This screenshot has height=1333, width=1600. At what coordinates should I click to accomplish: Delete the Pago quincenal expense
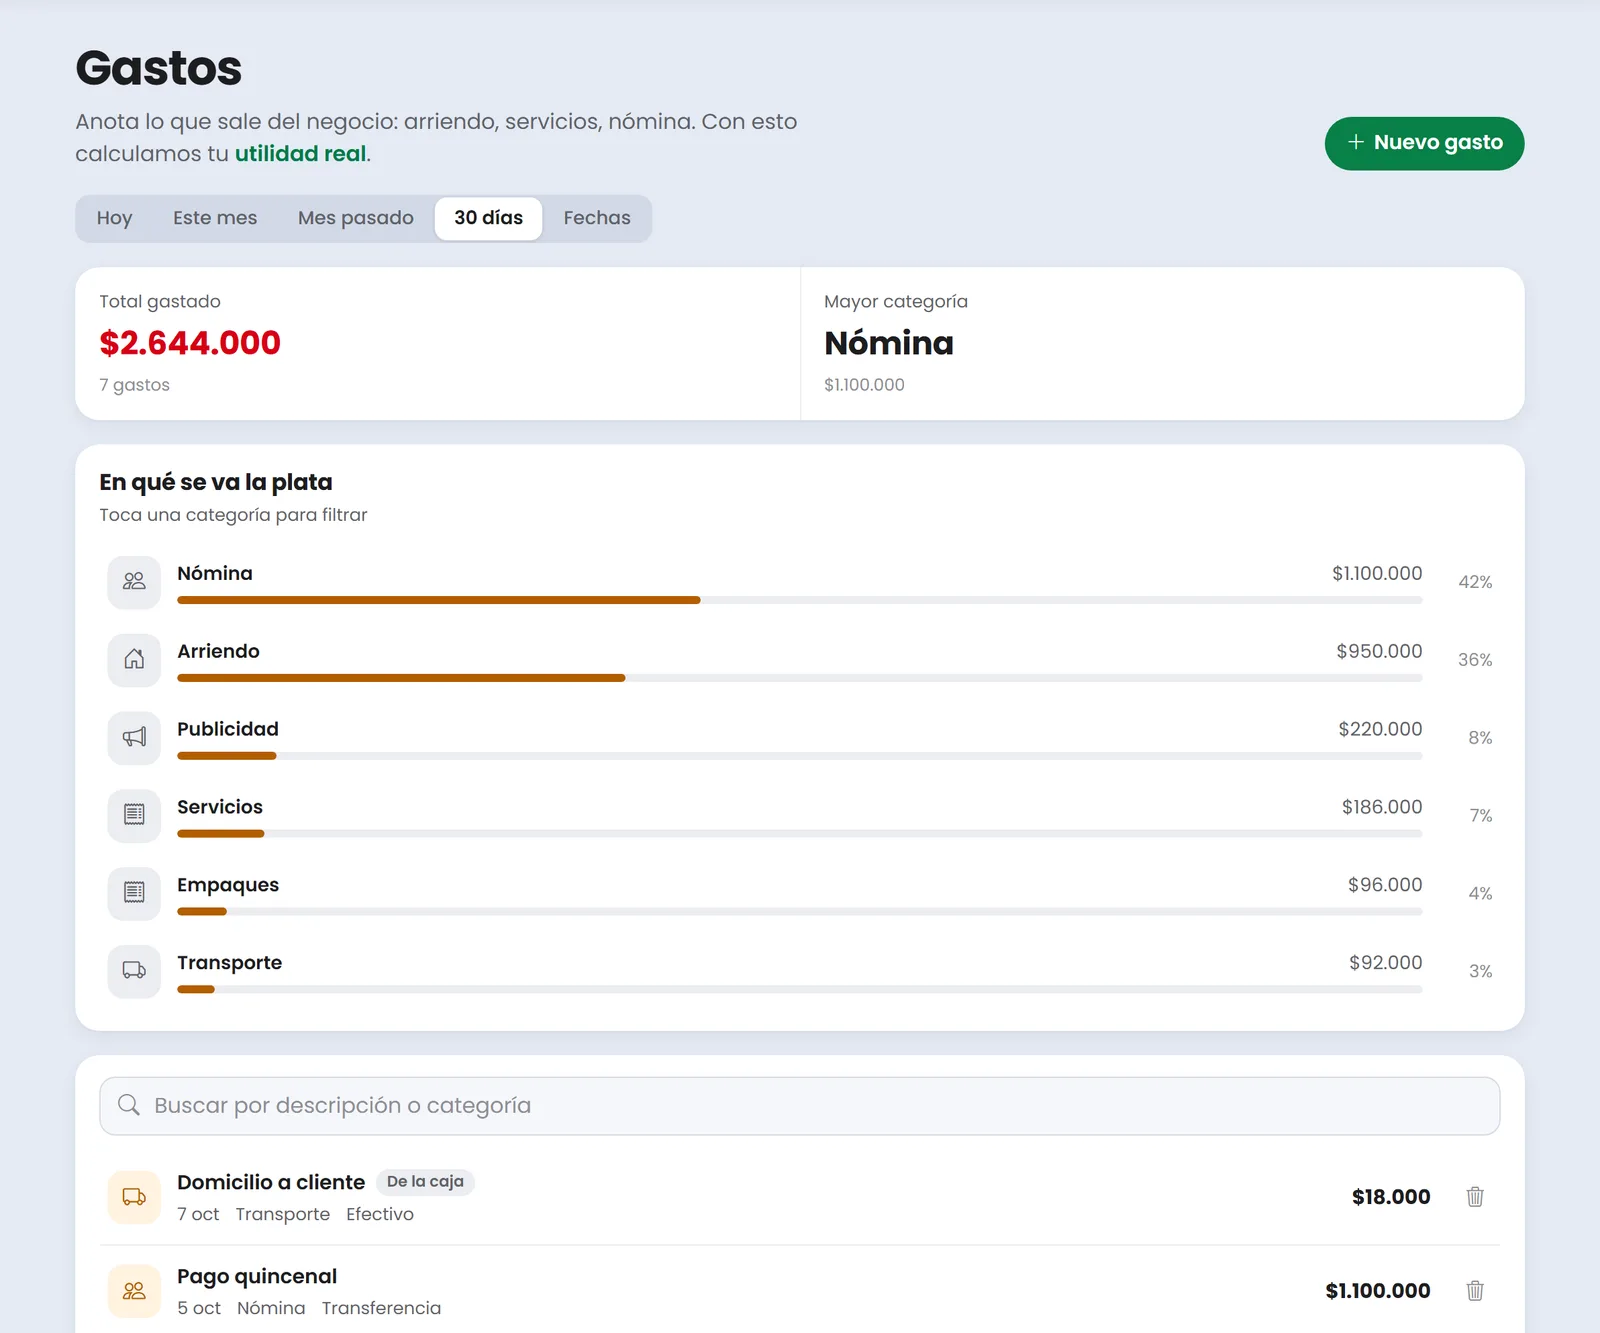tap(1475, 1291)
